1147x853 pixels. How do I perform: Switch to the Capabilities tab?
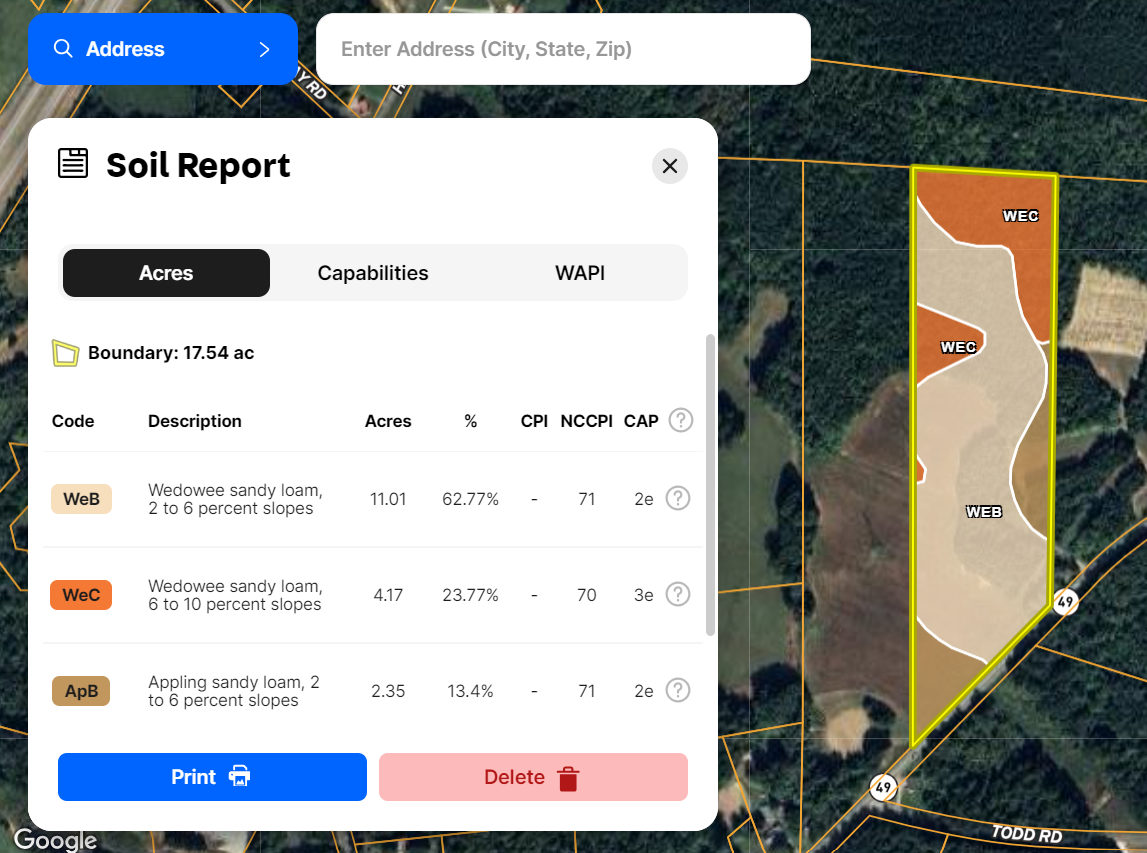click(x=373, y=273)
